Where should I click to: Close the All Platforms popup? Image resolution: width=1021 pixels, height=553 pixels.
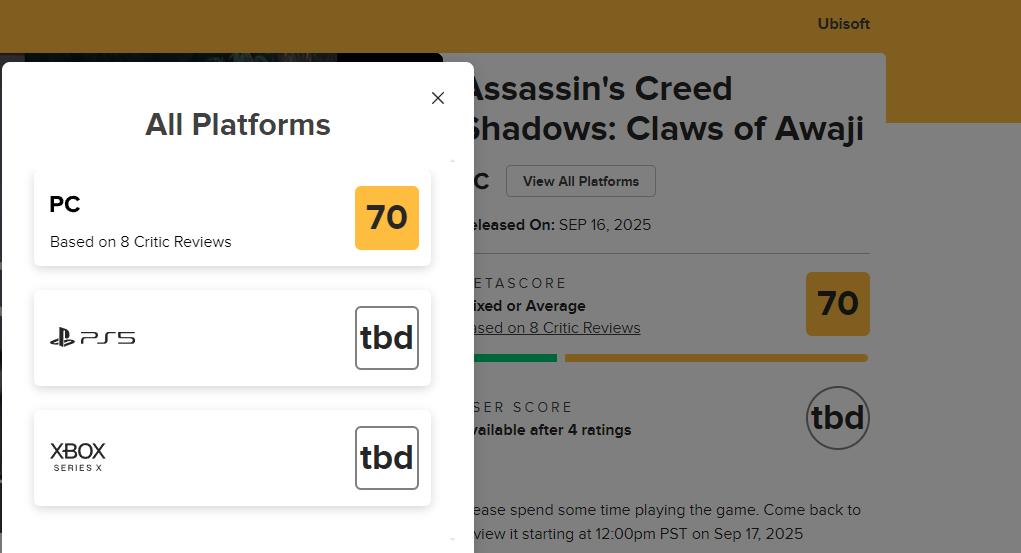point(437,98)
